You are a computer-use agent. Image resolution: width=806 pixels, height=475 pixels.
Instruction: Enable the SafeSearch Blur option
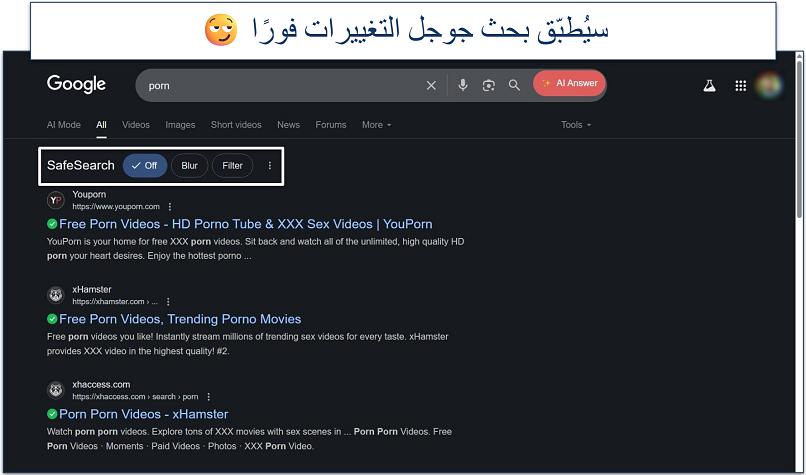(x=189, y=165)
